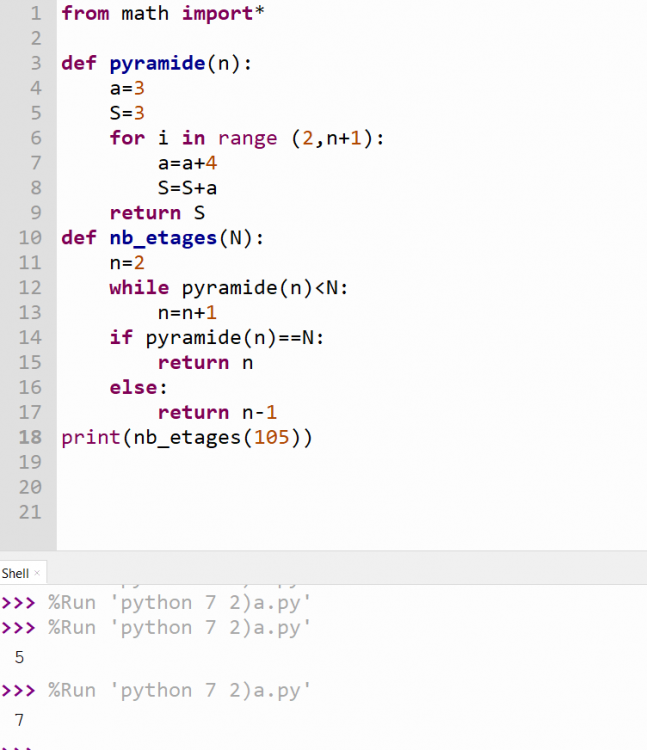Click line number 1 in the gutter
The height and width of the screenshot is (750, 647).
click(35, 14)
